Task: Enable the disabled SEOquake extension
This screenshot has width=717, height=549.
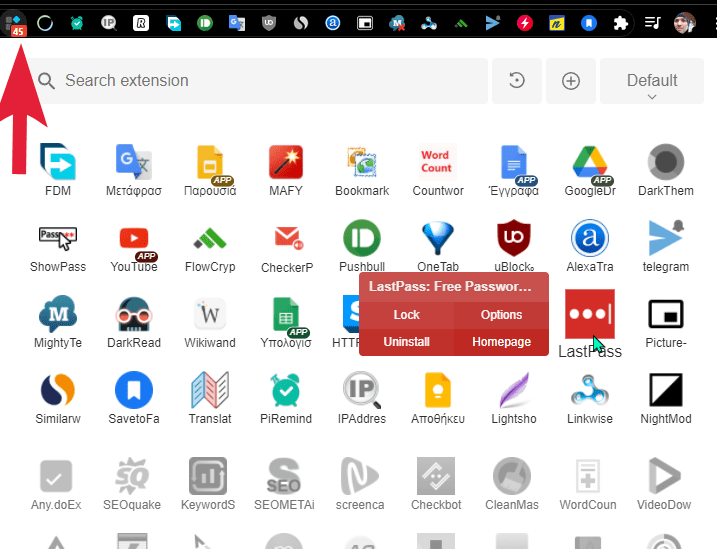Action: (x=132, y=475)
